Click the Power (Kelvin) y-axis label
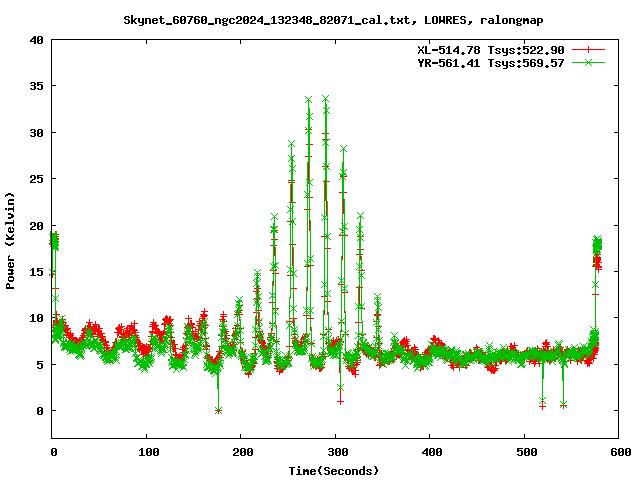The width and height of the screenshot is (640, 480). pyautogui.click(x=10, y=241)
